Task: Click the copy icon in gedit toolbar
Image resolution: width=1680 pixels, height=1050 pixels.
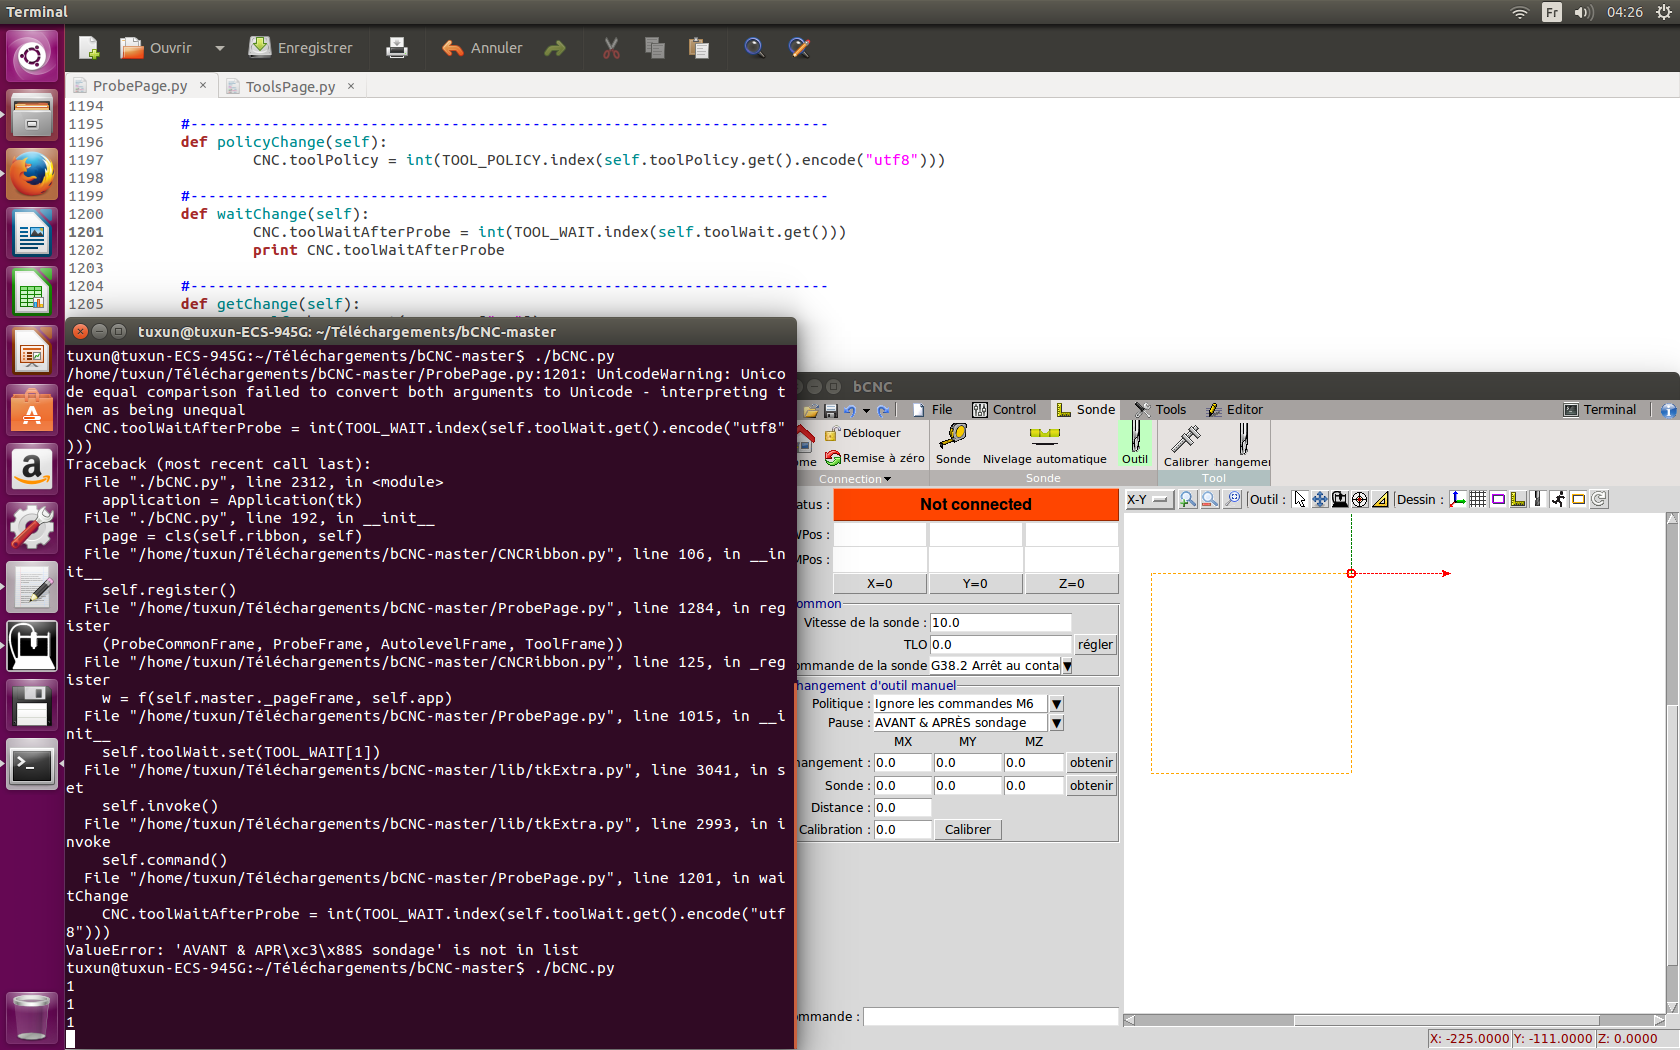Action: click(655, 47)
